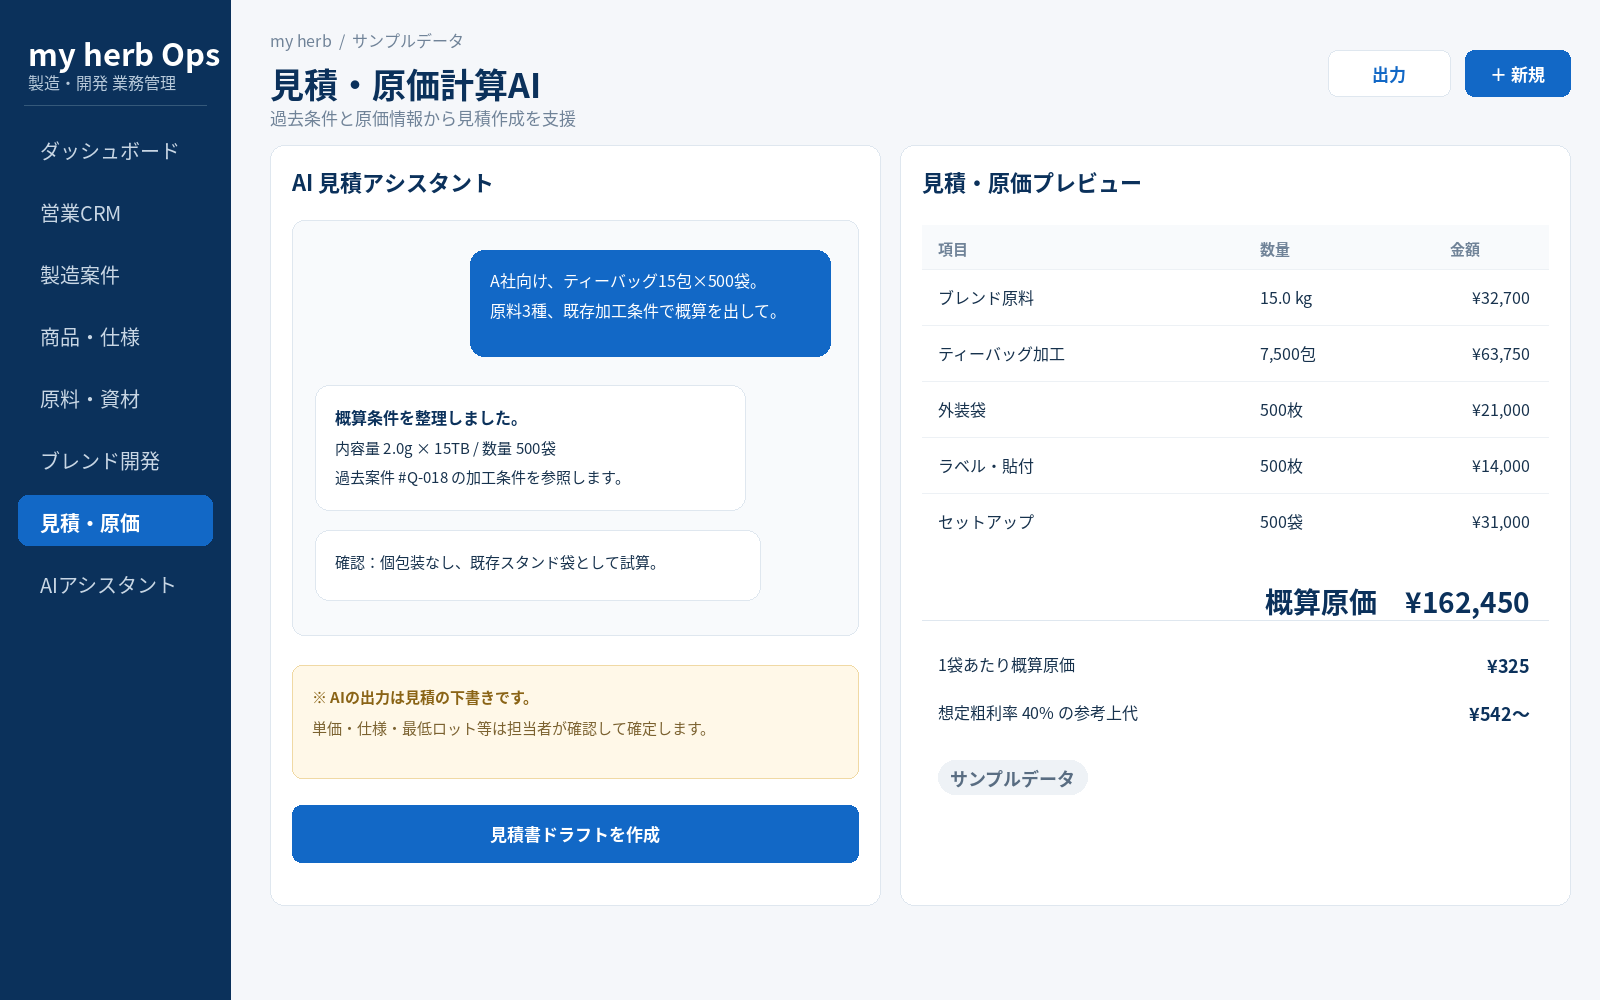Select the ラベル・貼付 row label
The width and height of the screenshot is (1600, 1000).
coord(986,466)
